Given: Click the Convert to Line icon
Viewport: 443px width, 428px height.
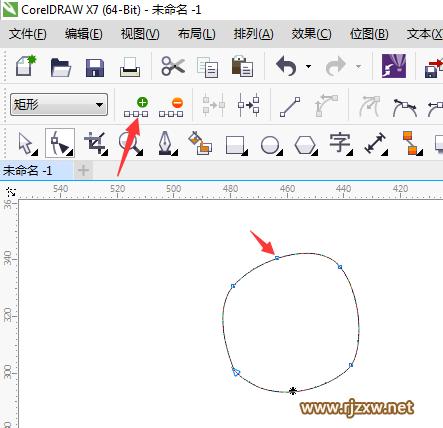Looking at the screenshot, I should (x=290, y=107).
